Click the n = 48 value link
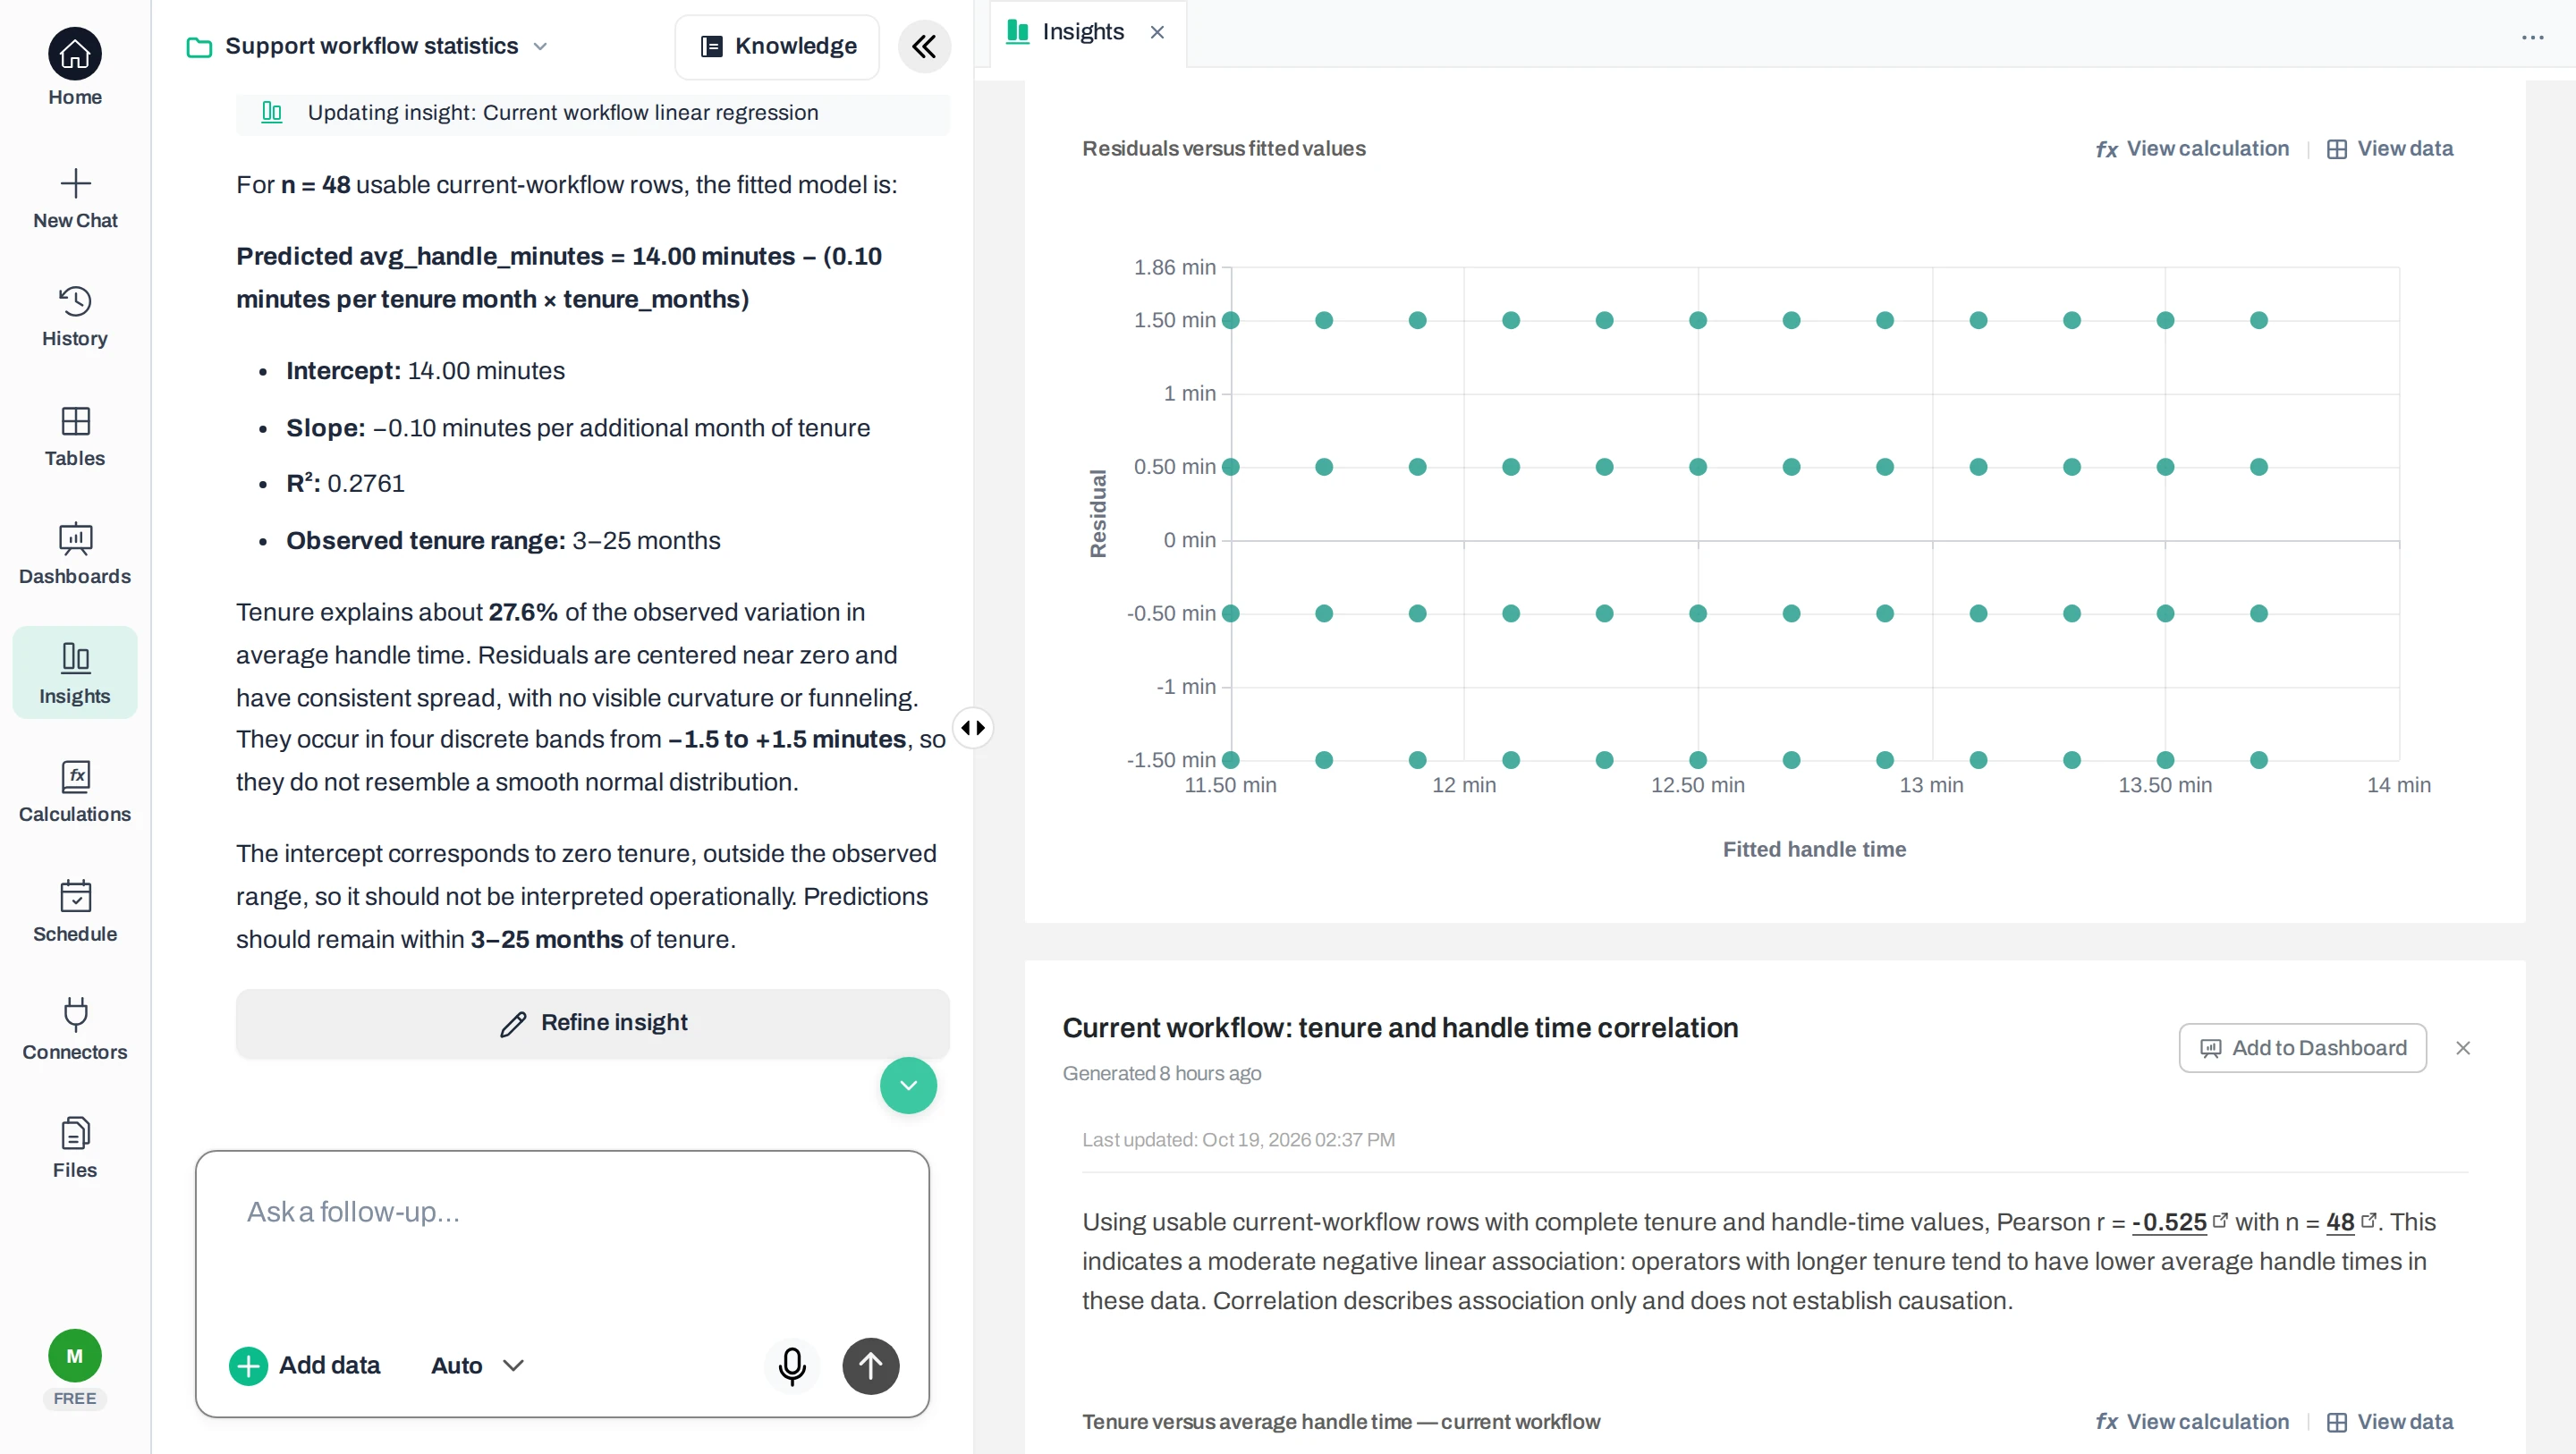 point(2339,1222)
